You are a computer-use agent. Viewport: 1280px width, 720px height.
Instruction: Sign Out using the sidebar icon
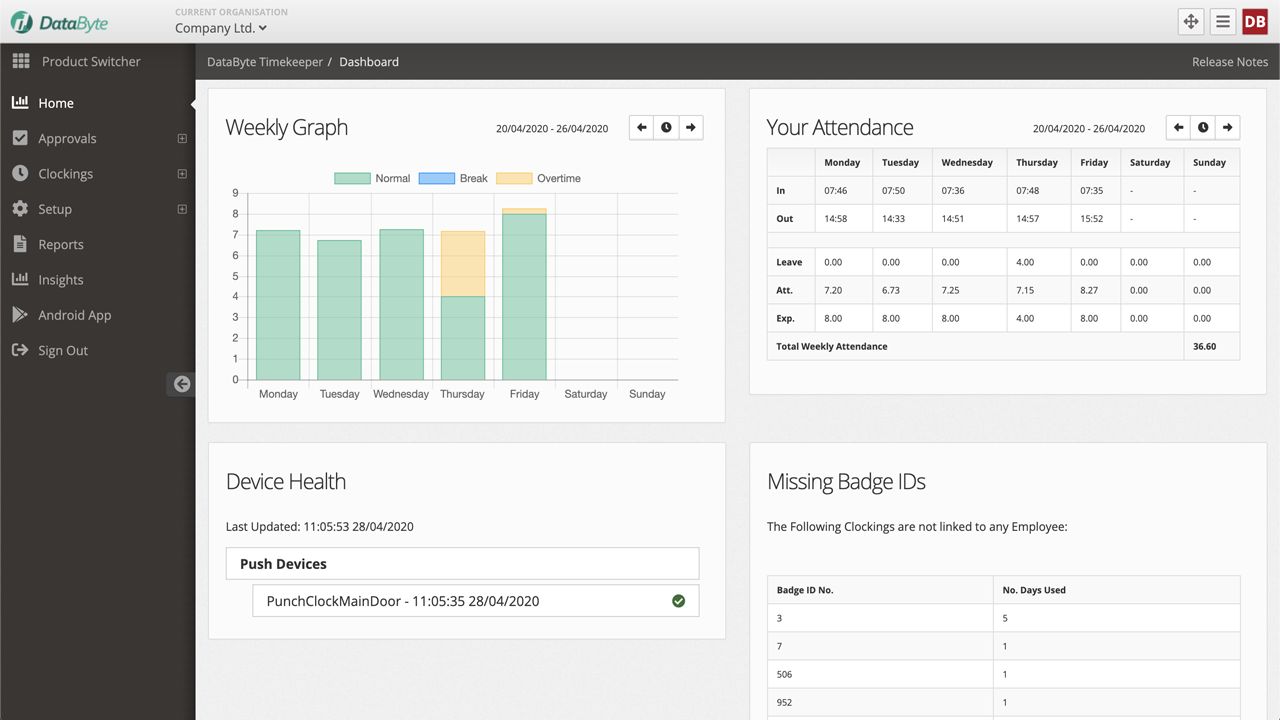pyautogui.click(x=20, y=350)
